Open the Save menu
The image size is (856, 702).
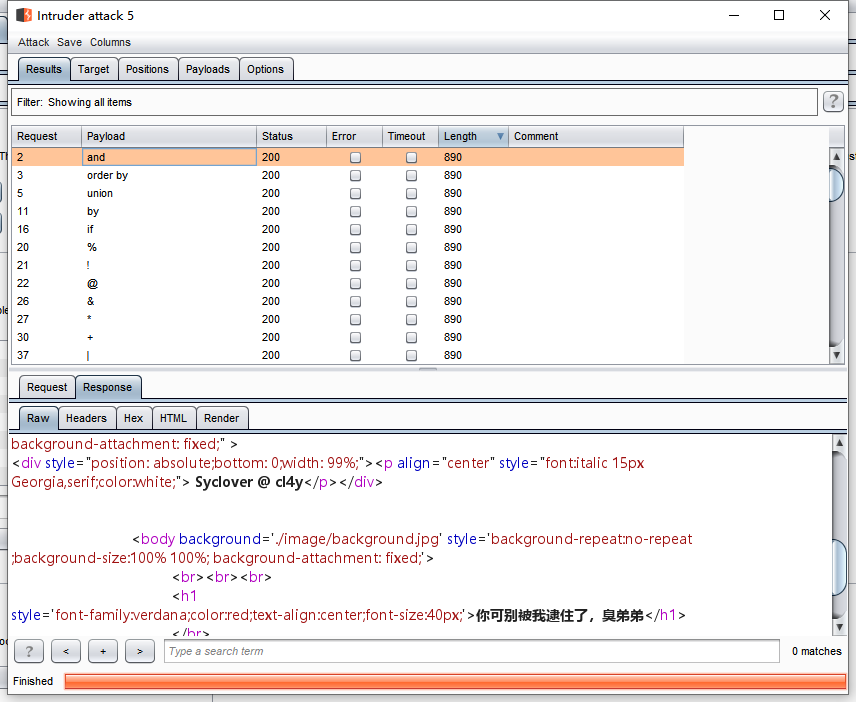[69, 42]
